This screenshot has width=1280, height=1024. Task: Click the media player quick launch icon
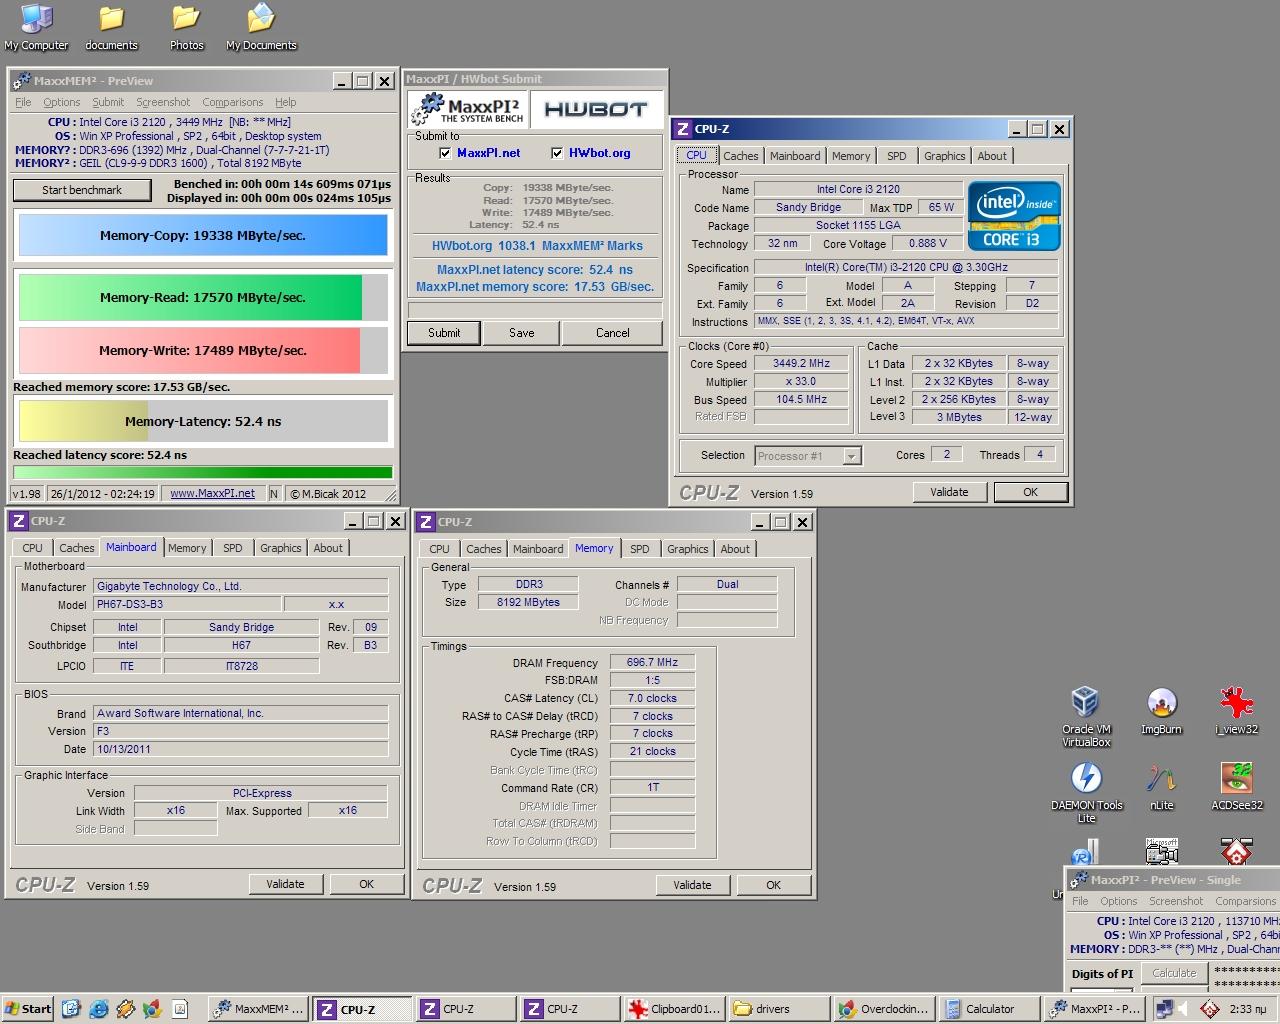pyautogui.click(x=125, y=1009)
